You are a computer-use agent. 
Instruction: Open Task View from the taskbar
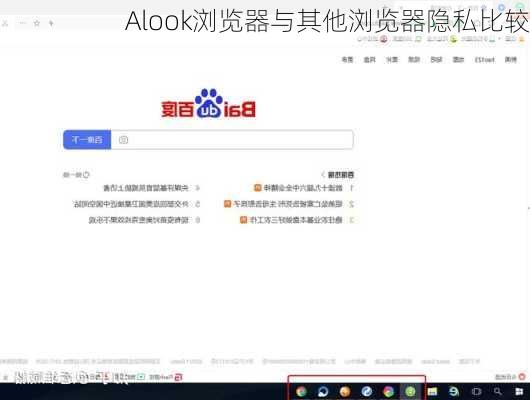click(476, 392)
